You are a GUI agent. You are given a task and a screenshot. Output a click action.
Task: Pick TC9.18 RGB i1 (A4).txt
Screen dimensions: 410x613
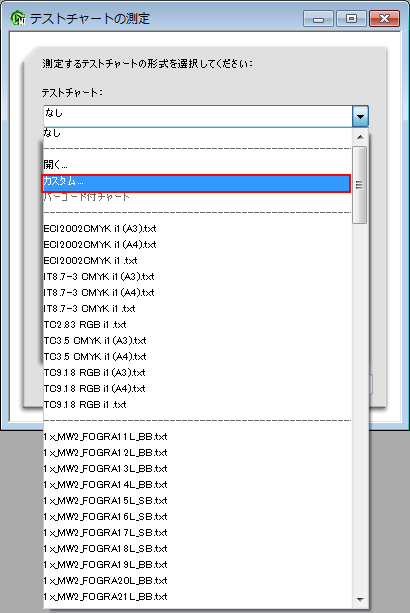coord(197,389)
